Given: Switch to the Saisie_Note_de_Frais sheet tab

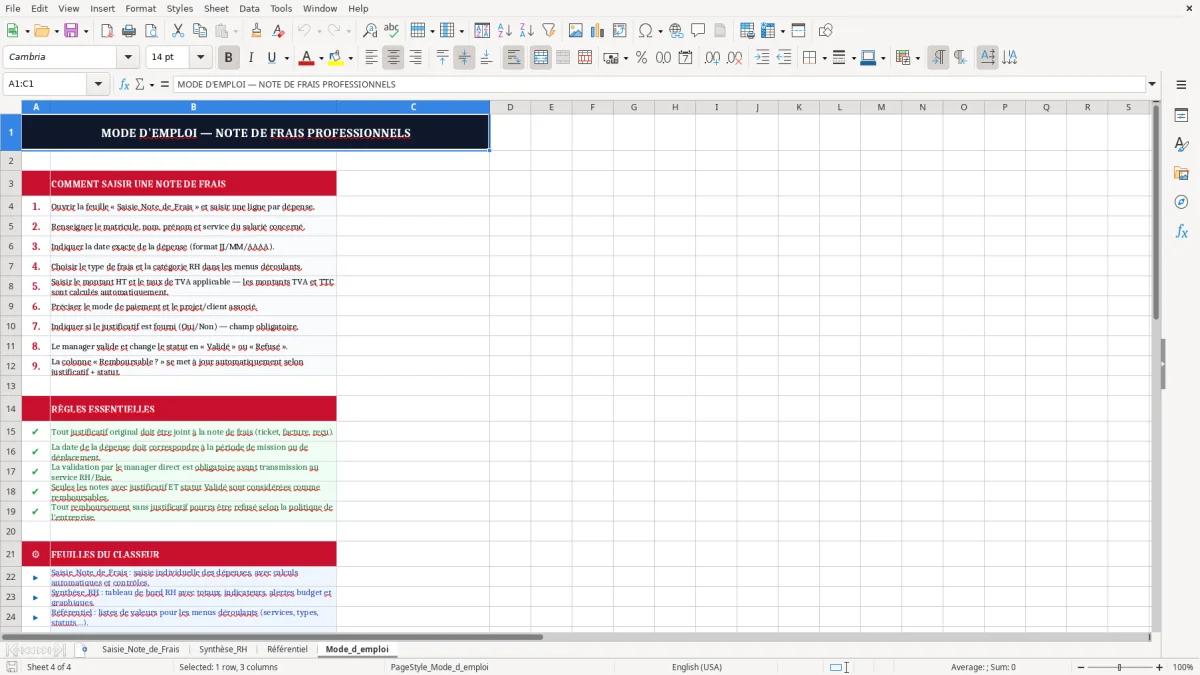Looking at the screenshot, I should 141,649.
